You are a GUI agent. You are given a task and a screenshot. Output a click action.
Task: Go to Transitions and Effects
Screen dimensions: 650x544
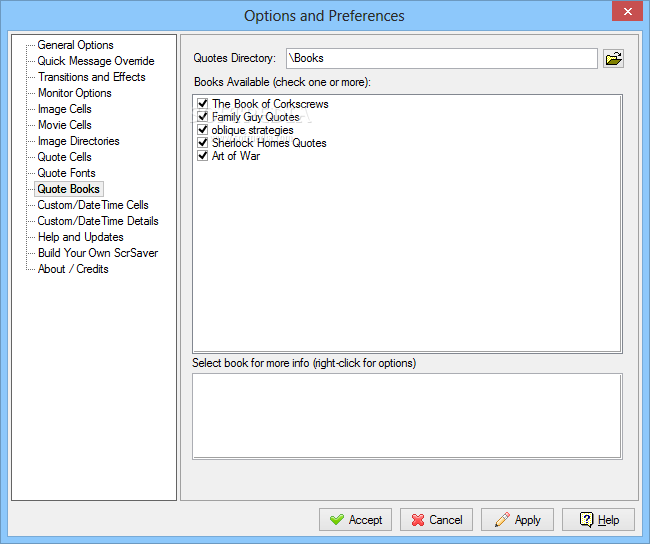(x=92, y=77)
